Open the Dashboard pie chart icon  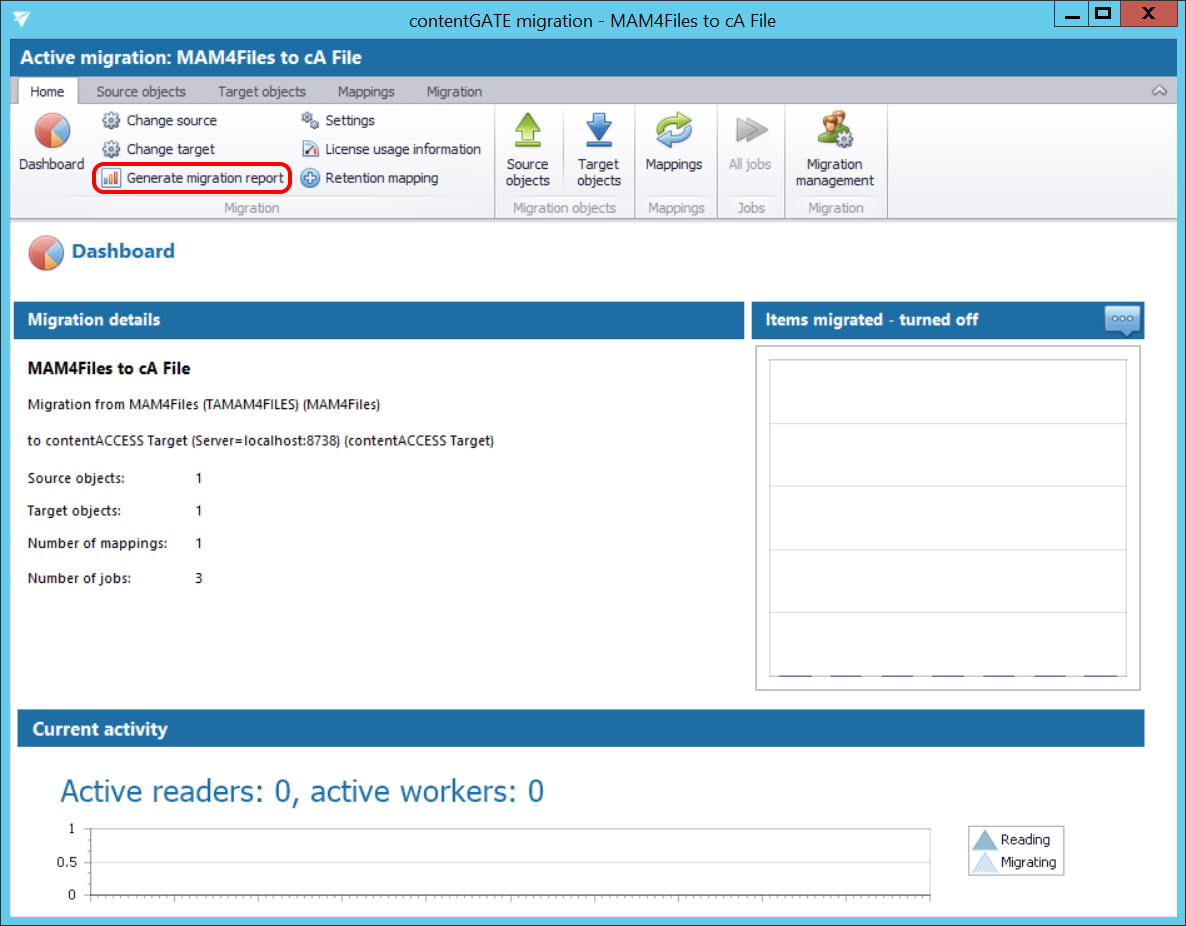click(51, 135)
